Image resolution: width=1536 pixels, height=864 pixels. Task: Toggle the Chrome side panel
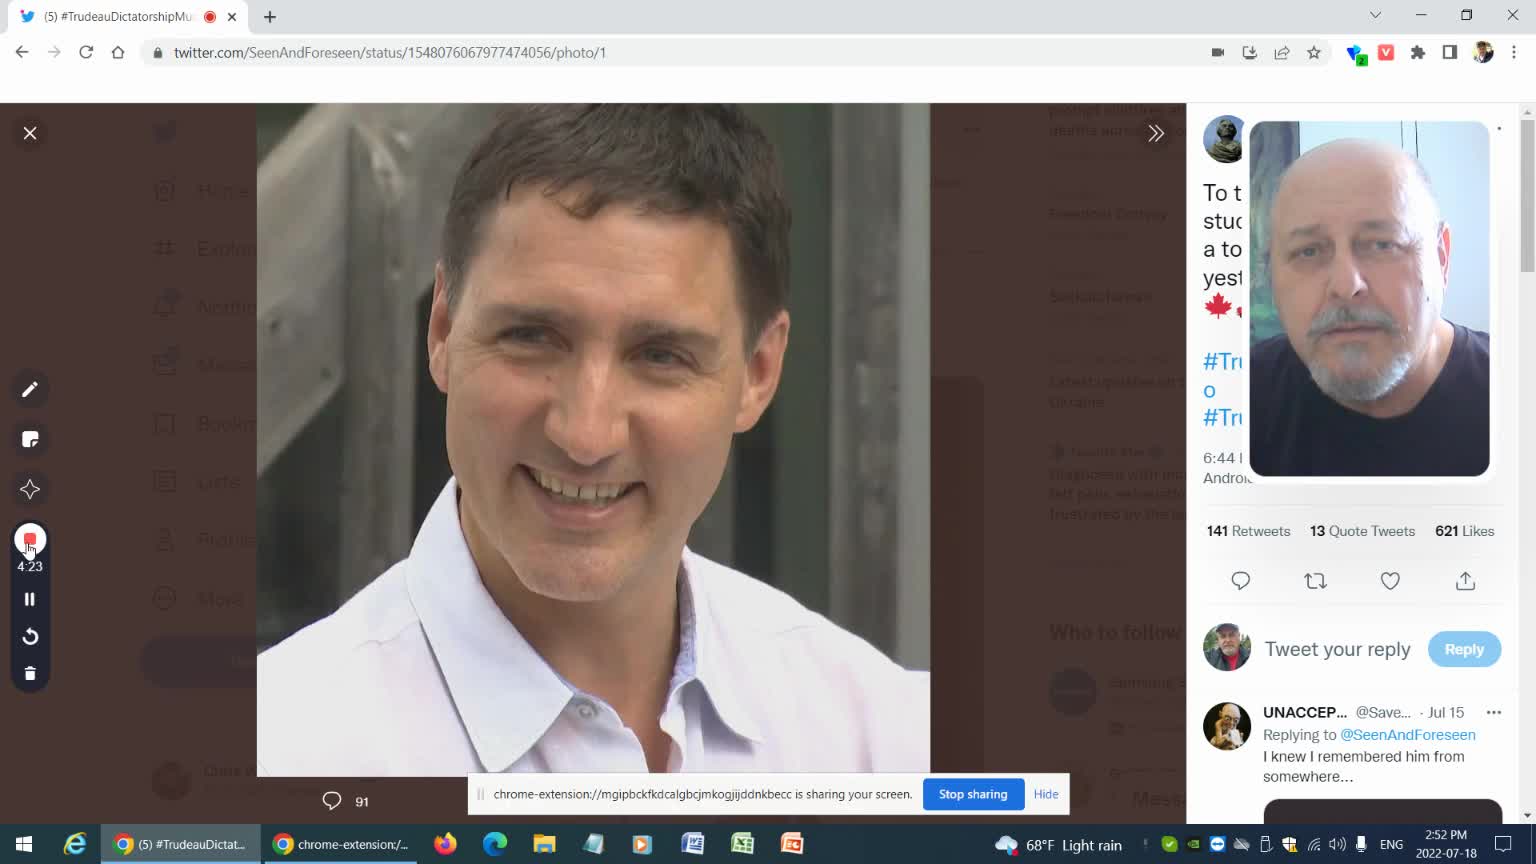(x=1450, y=53)
